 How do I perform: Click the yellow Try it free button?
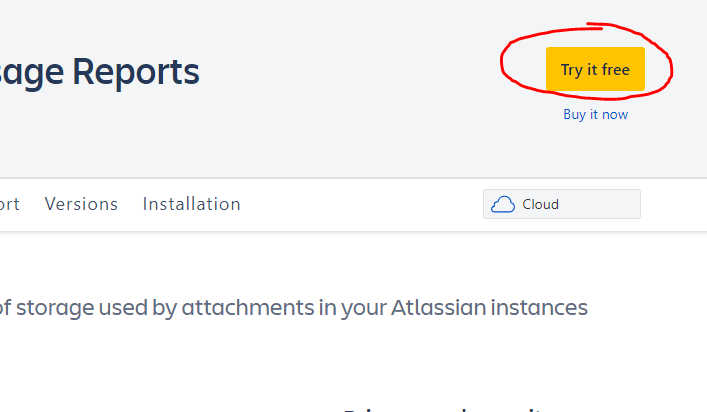click(595, 69)
